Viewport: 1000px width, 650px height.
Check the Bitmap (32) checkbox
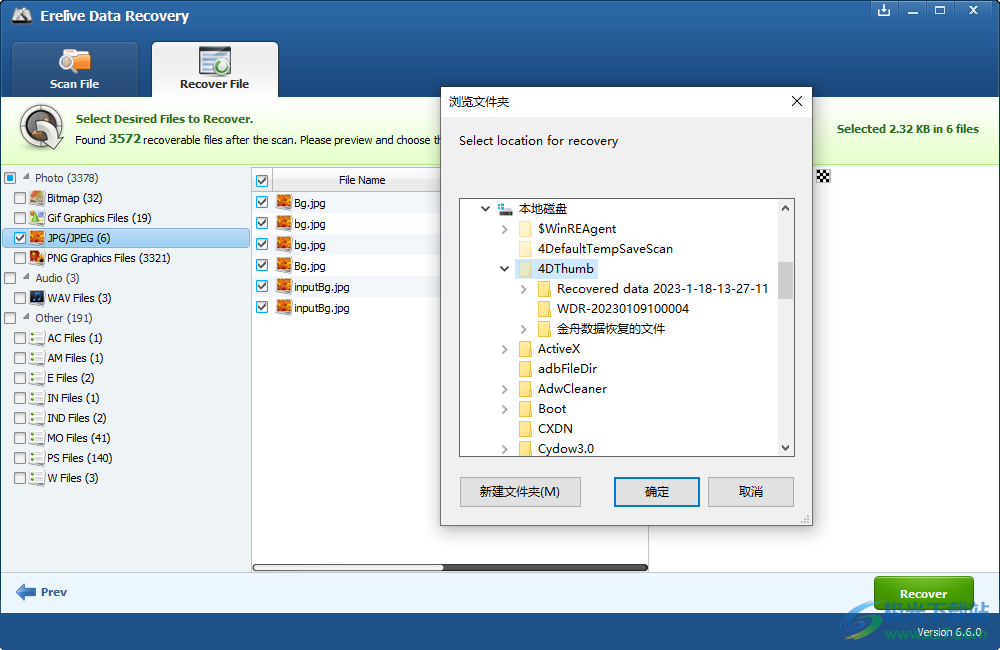(x=20, y=198)
